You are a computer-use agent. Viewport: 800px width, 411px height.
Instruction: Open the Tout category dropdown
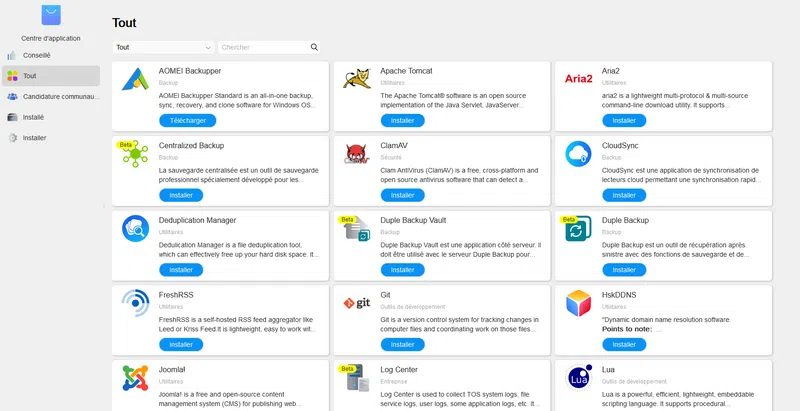(x=163, y=47)
